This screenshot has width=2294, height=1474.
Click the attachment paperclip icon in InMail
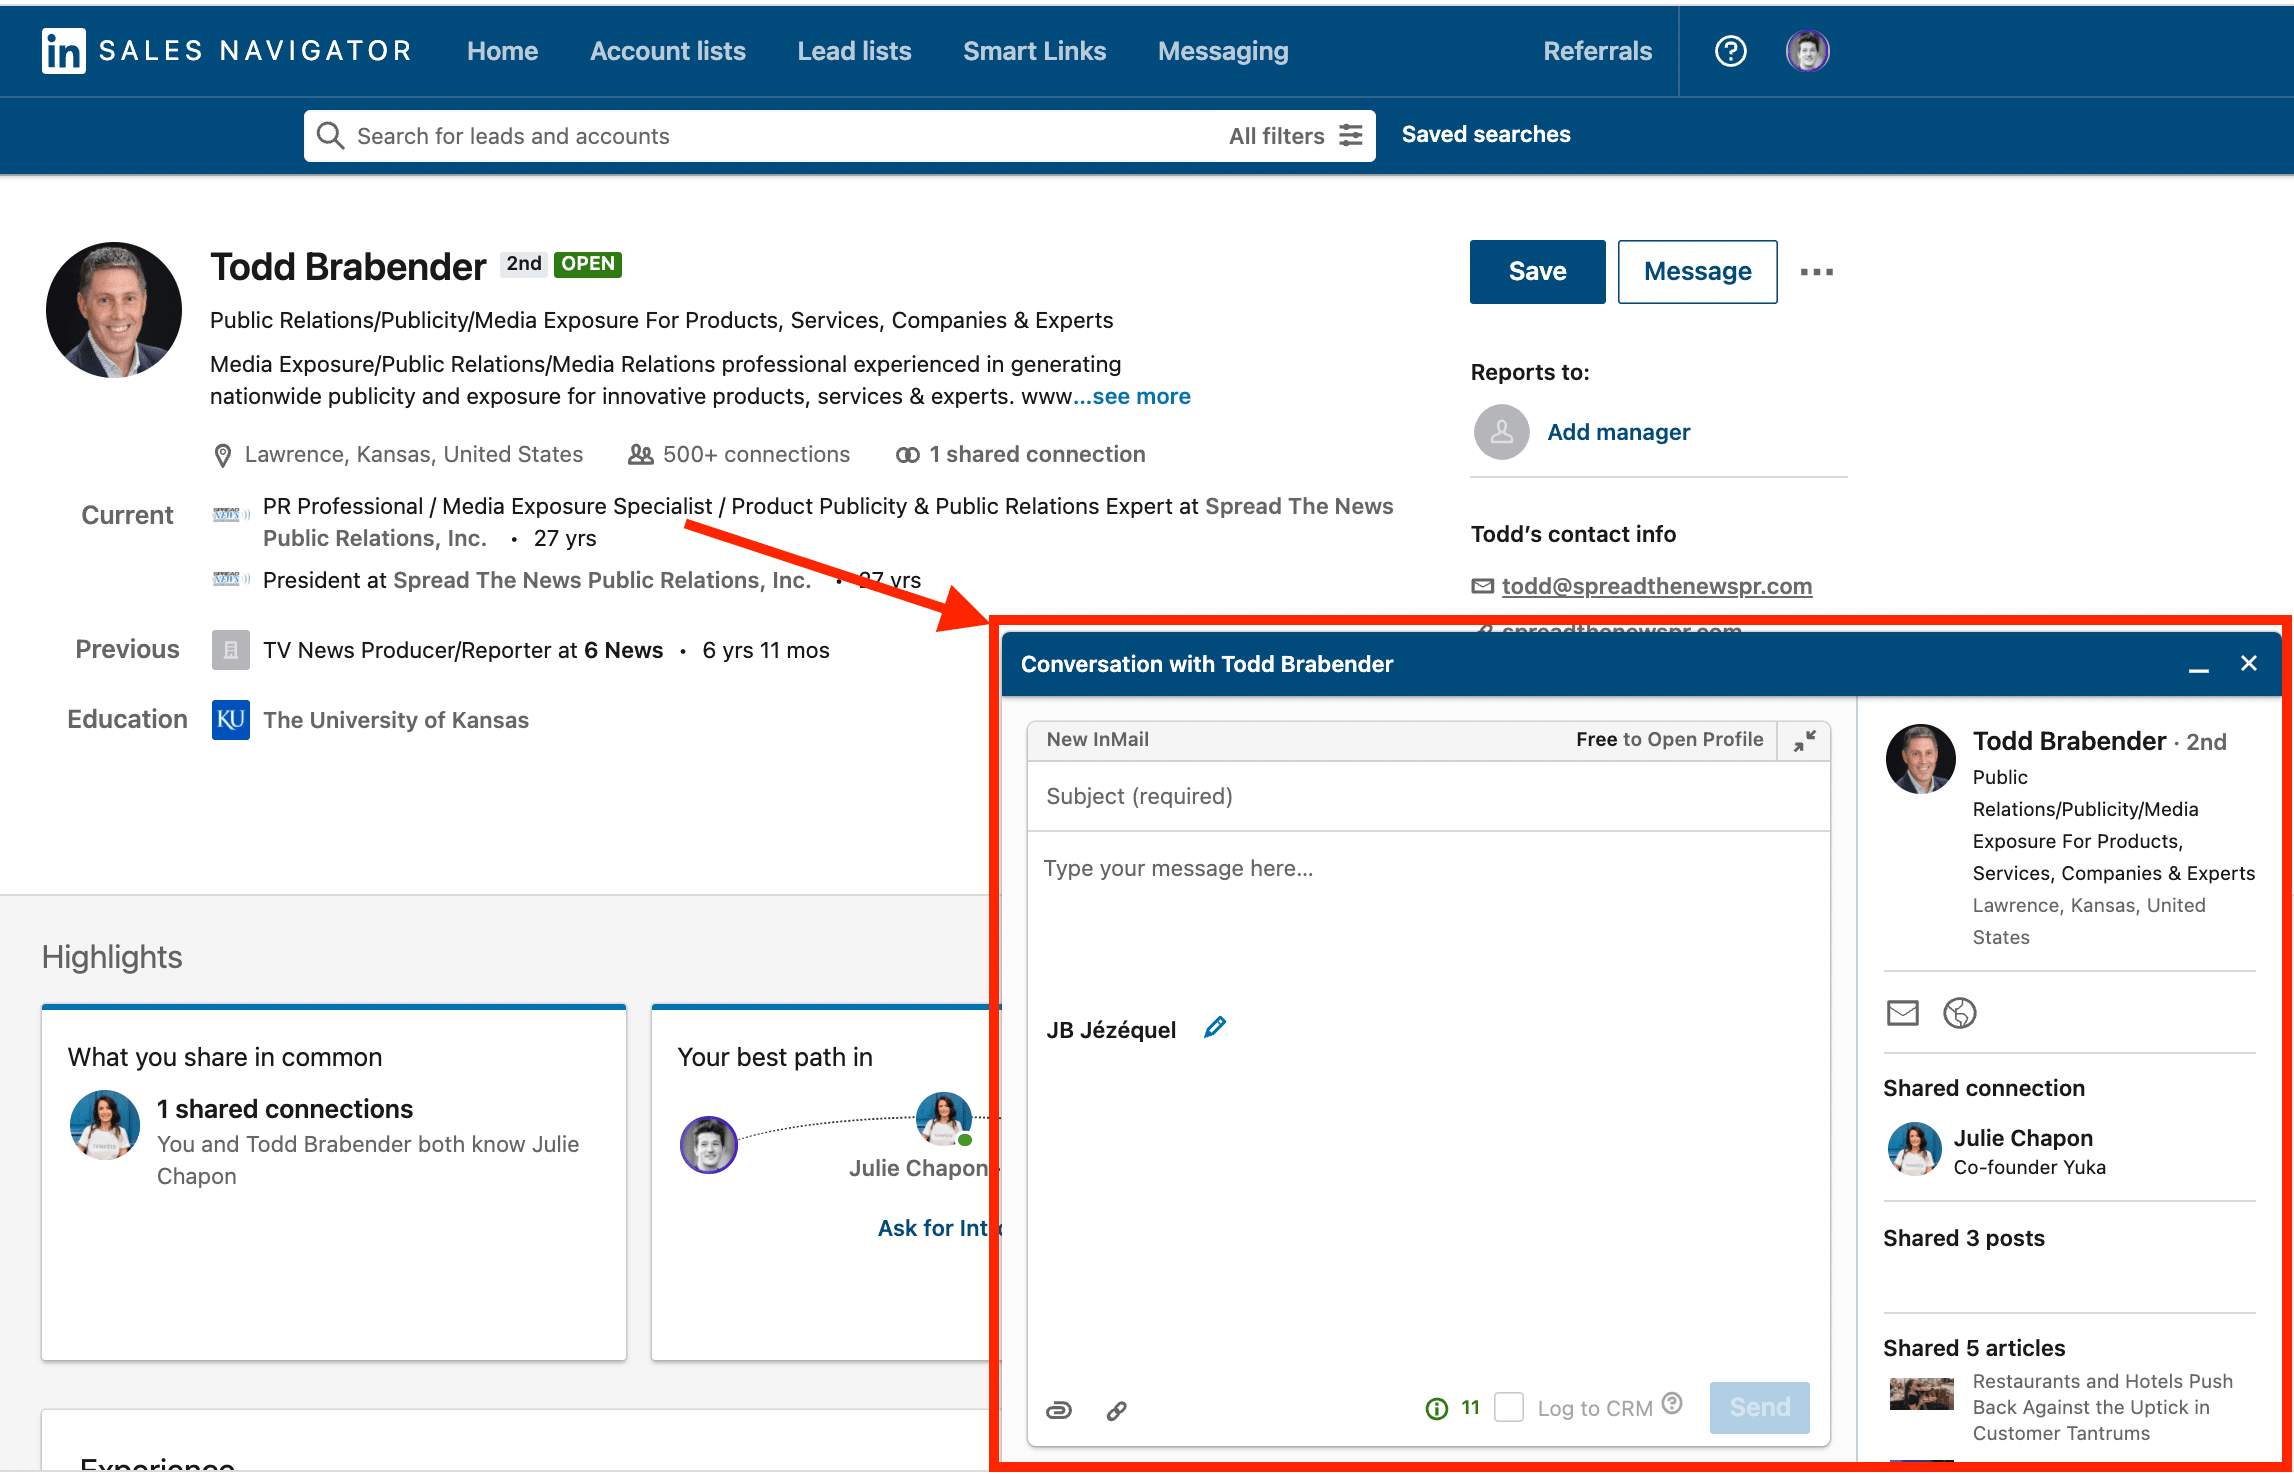[1058, 1410]
